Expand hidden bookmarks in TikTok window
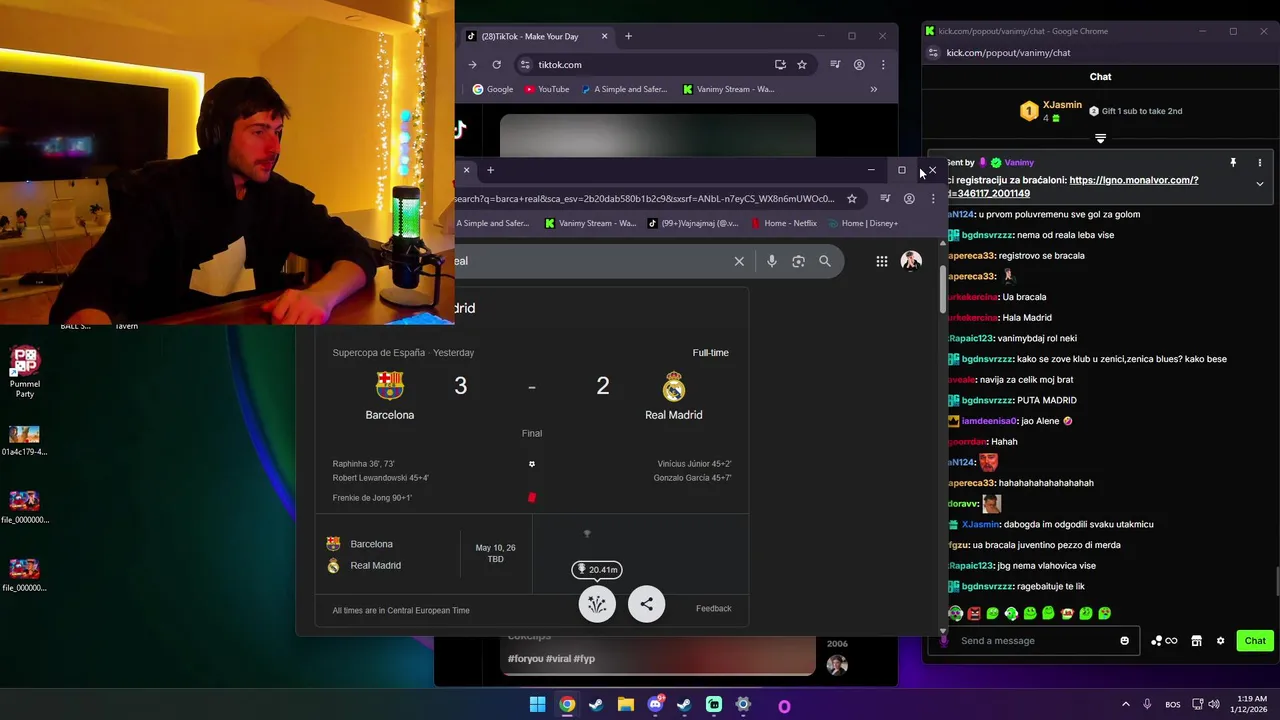 873,89
